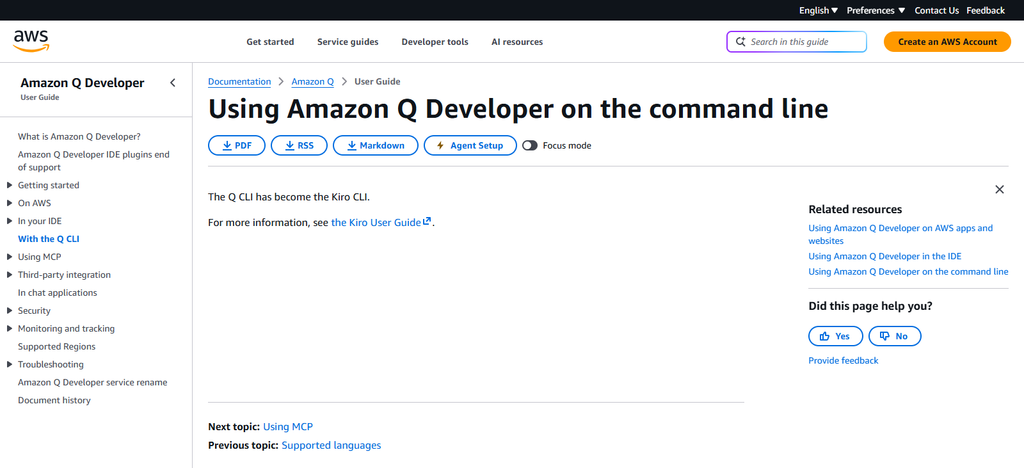Click Provide feedback link
Image resolution: width=1024 pixels, height=468 pixels.
[843, 360]
